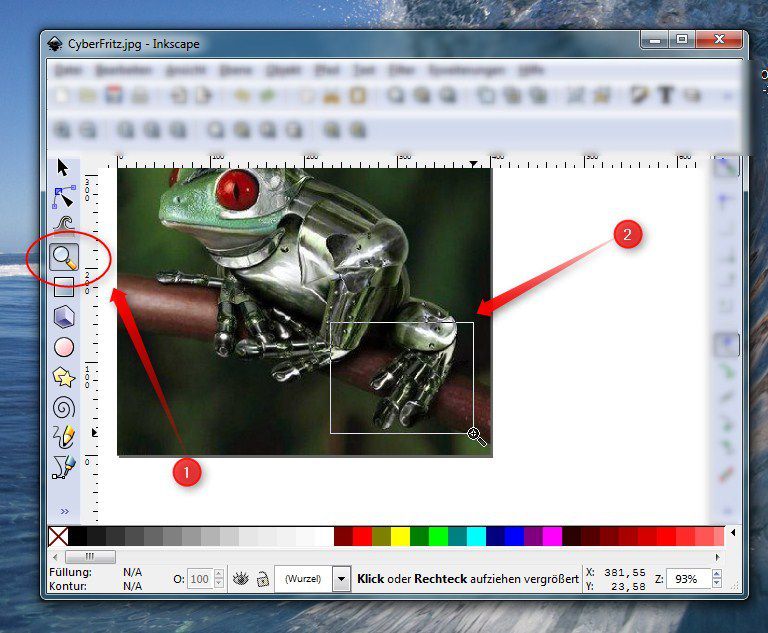The height and width of the screenshot is (633, 768).
Task: Open the Bearbeiten menu
Action: 123,71
